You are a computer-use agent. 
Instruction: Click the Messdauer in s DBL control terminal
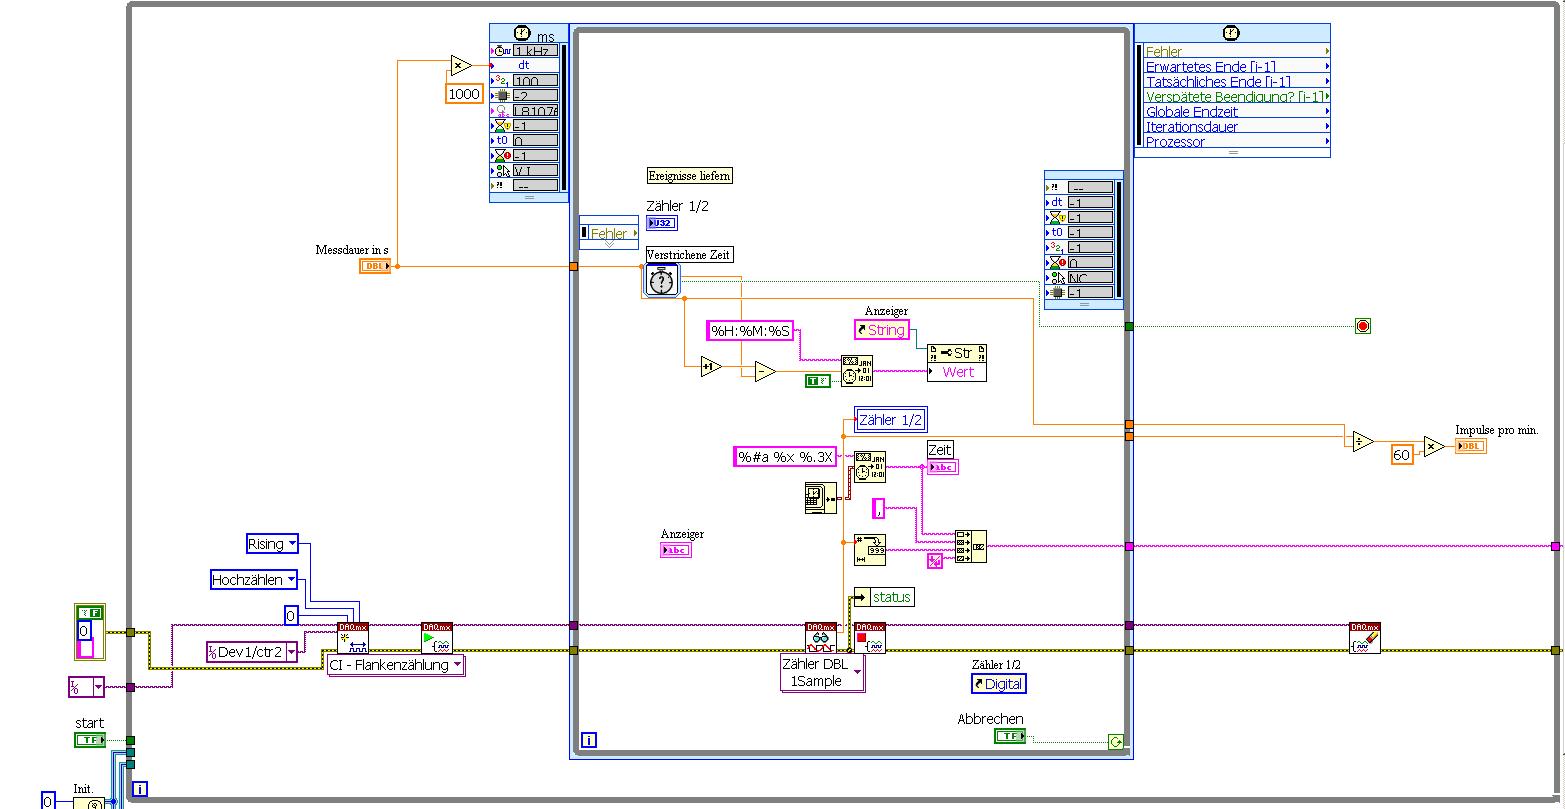coord(375,266)
